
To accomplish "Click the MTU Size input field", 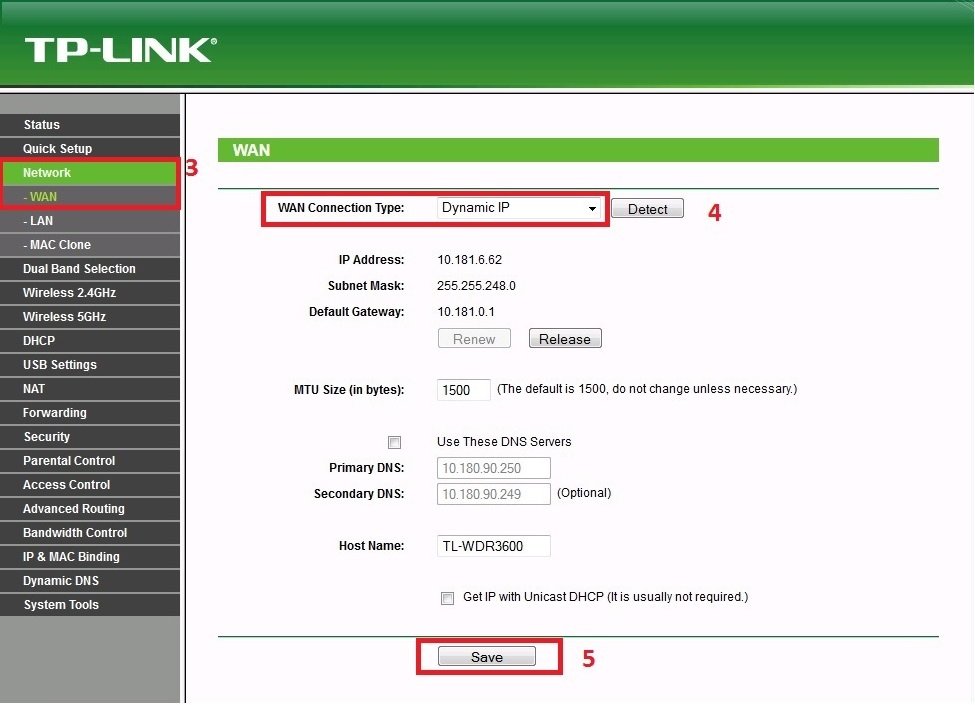I will [464, 390].
